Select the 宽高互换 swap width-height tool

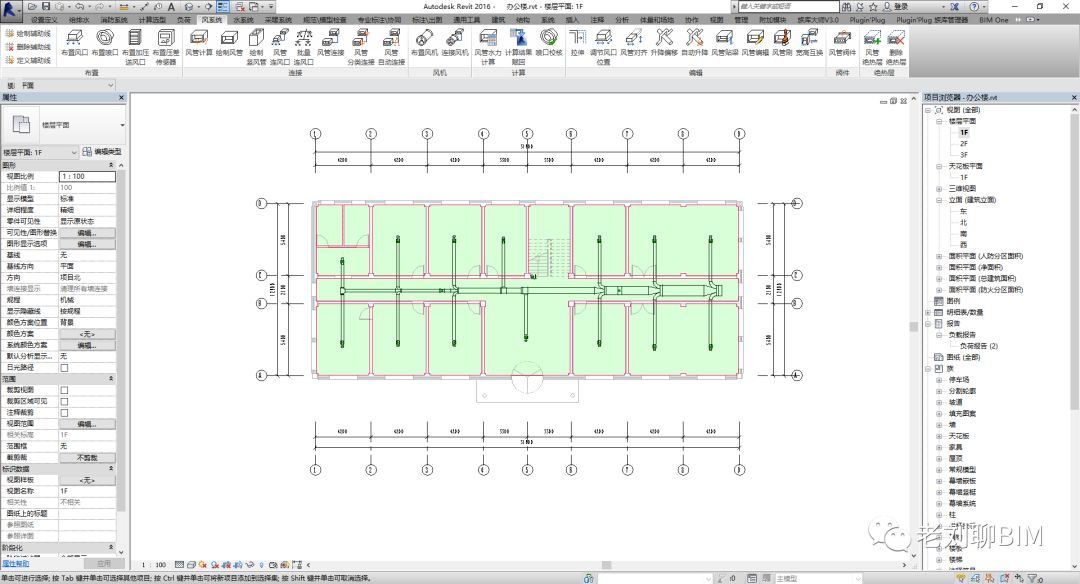809,43
